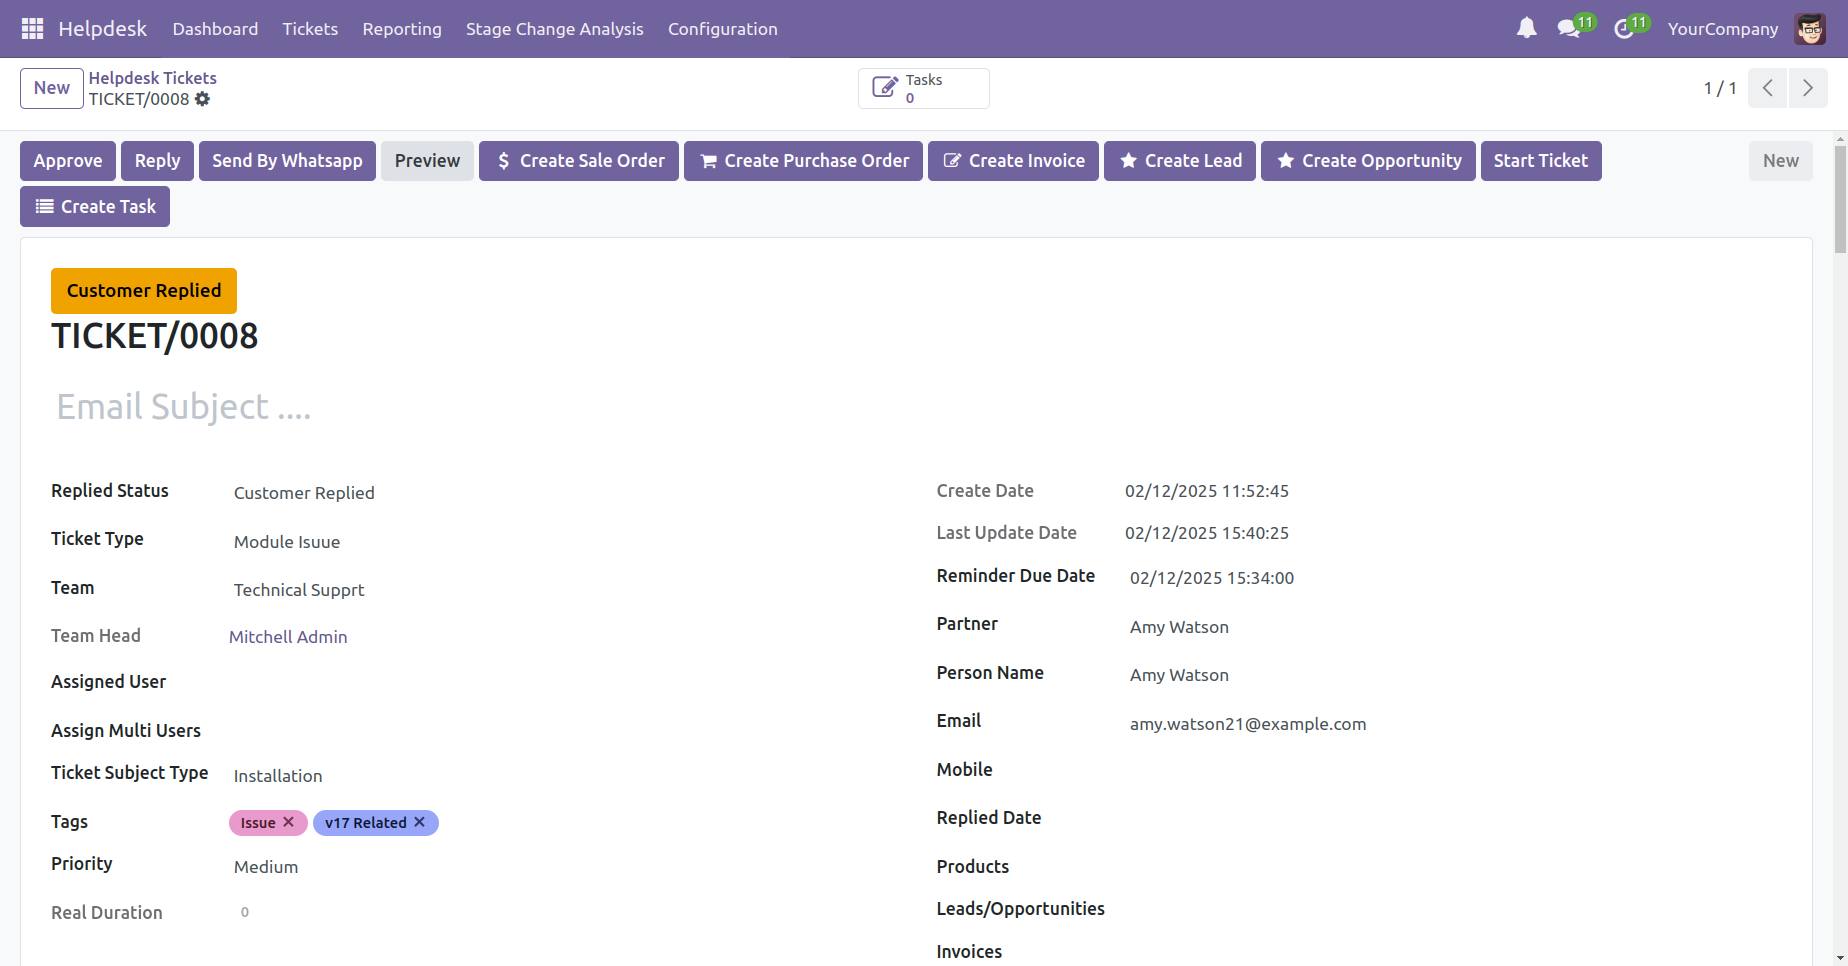The height and width of the screenshot is (966, 1848).
Task: Open Tickets menu
Action: click(x=310, y=29)
